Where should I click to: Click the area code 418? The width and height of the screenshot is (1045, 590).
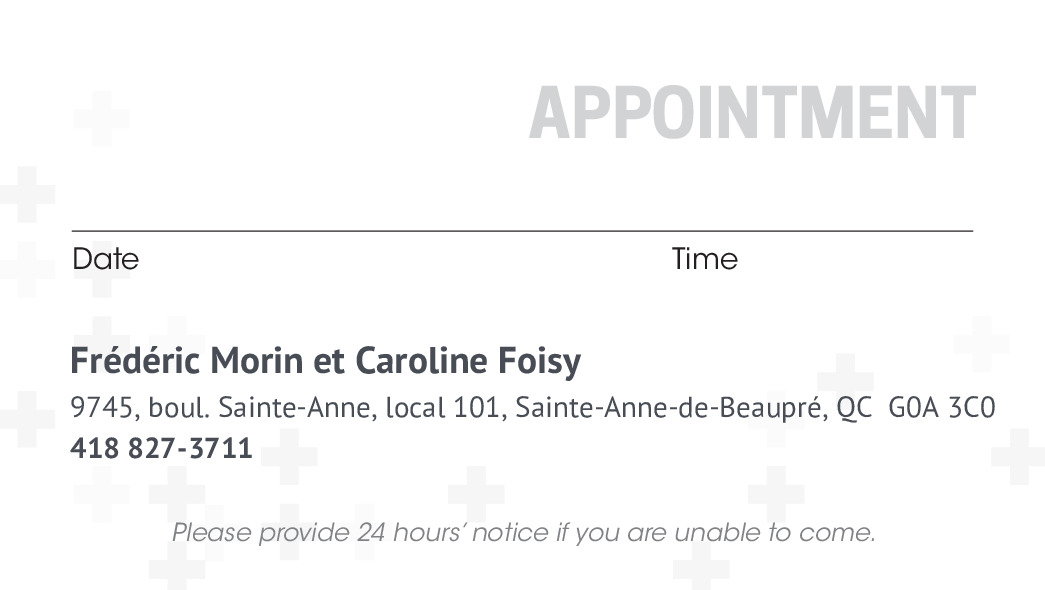click(x=94, y=448)
